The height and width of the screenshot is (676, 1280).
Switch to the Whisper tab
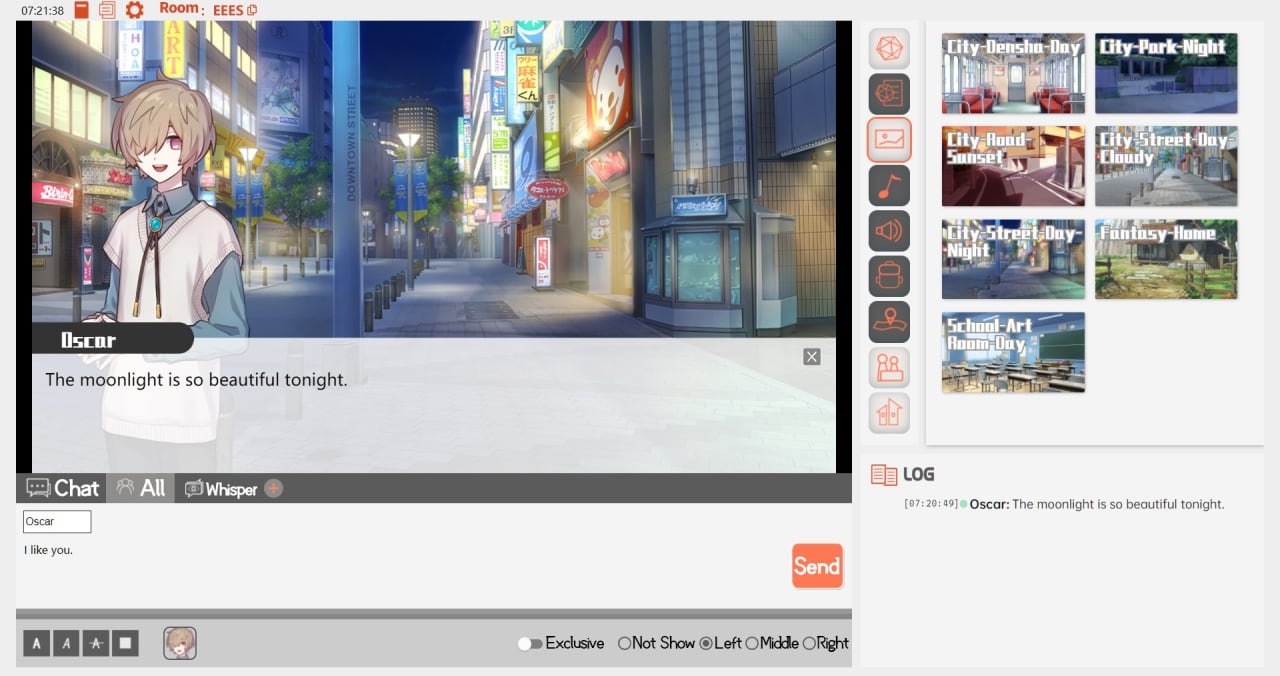(221, 488)
